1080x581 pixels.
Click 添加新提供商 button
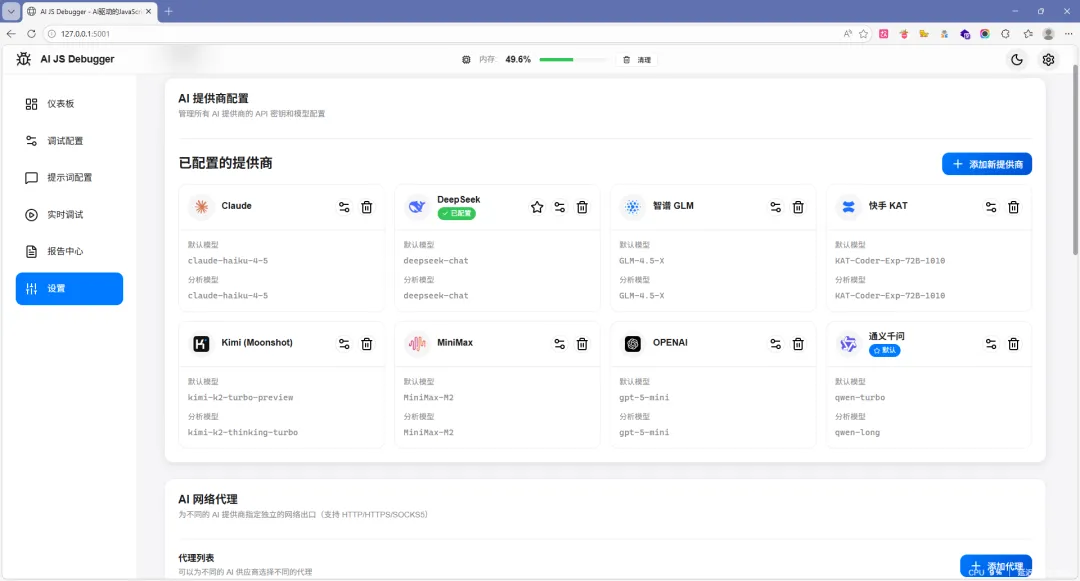coord(986,164)
